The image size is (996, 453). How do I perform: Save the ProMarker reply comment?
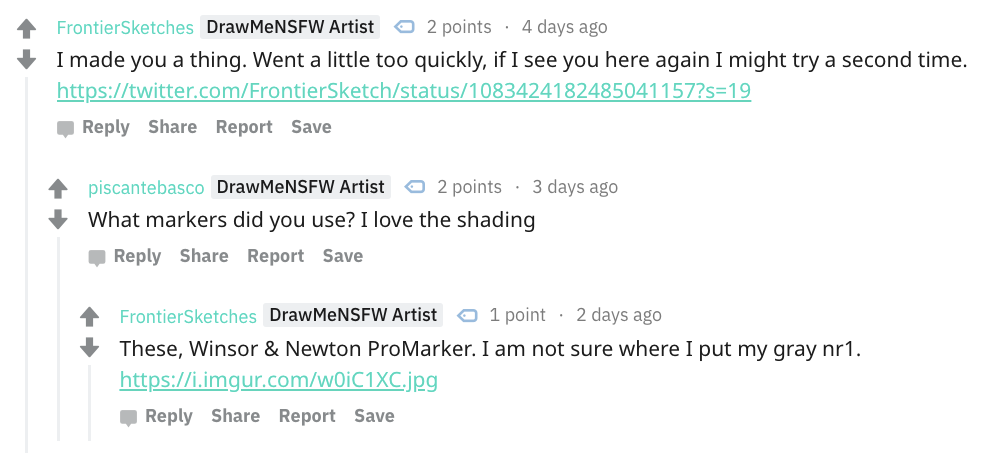click(x=374, y=416)
